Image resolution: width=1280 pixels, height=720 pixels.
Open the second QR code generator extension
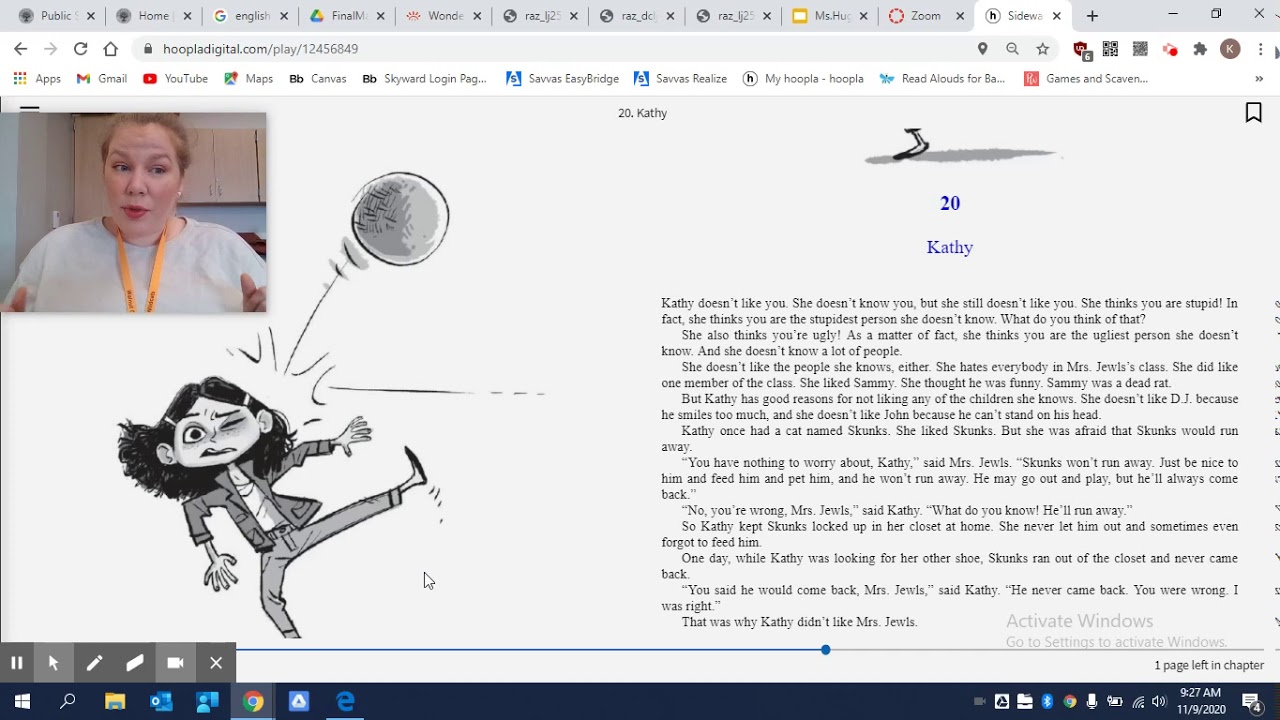coord(1140,49)
